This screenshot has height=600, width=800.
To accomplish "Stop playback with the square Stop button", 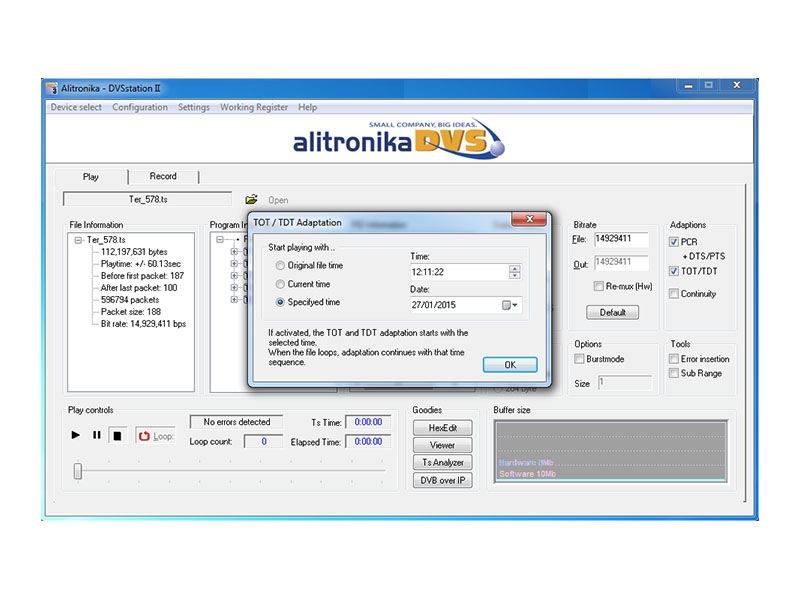I will (117, 436).
